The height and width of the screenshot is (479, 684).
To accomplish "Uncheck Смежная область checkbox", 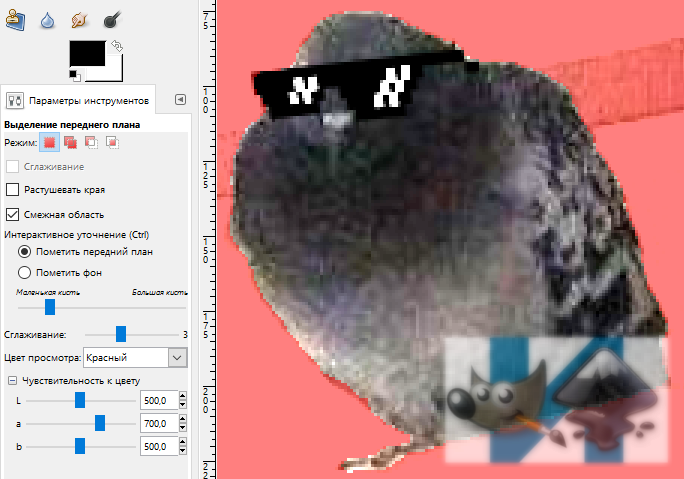I will (x=12, y=215).
